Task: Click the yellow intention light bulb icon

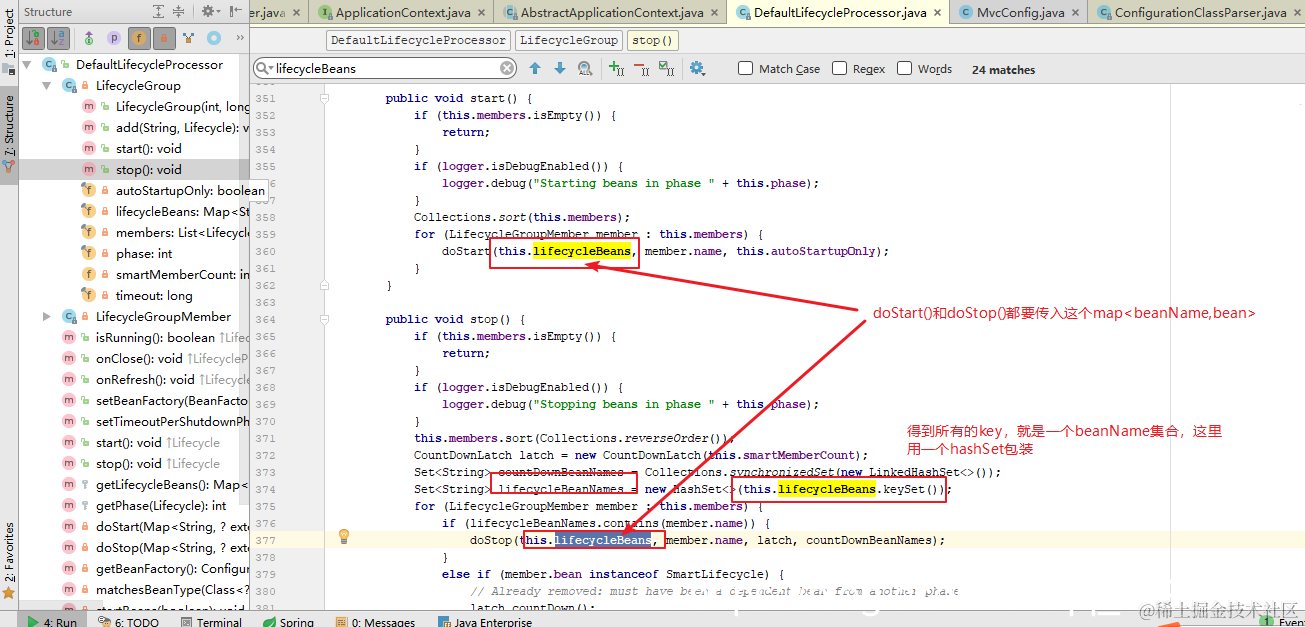Action: pyautogui.click(x=344, y=537)
